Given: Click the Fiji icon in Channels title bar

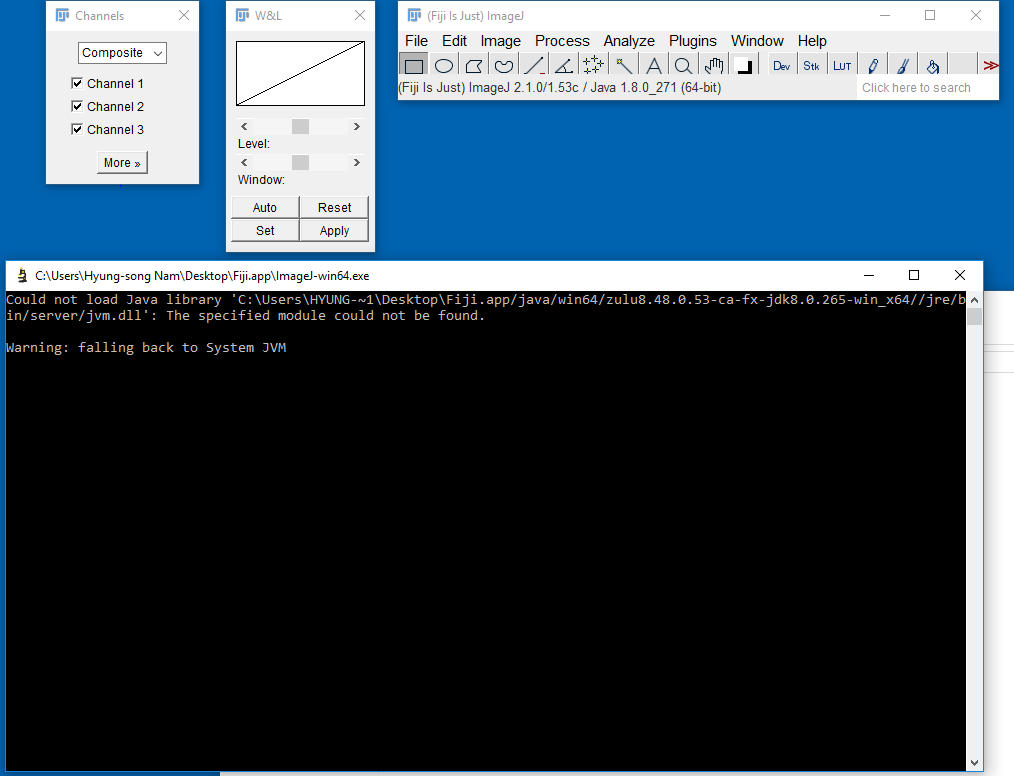Looking at the screenshot, I should coord(63,16).
